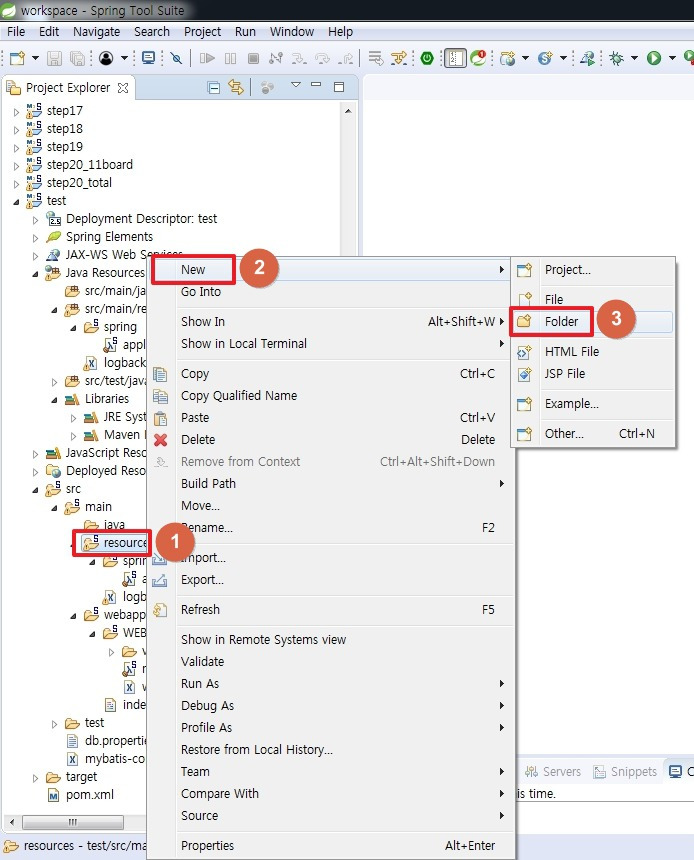Image resolution: width=694 pixels, height=860 pixels.
Task: Expand the step17 project
Action: pyautogui.click(x=16, y=112)
